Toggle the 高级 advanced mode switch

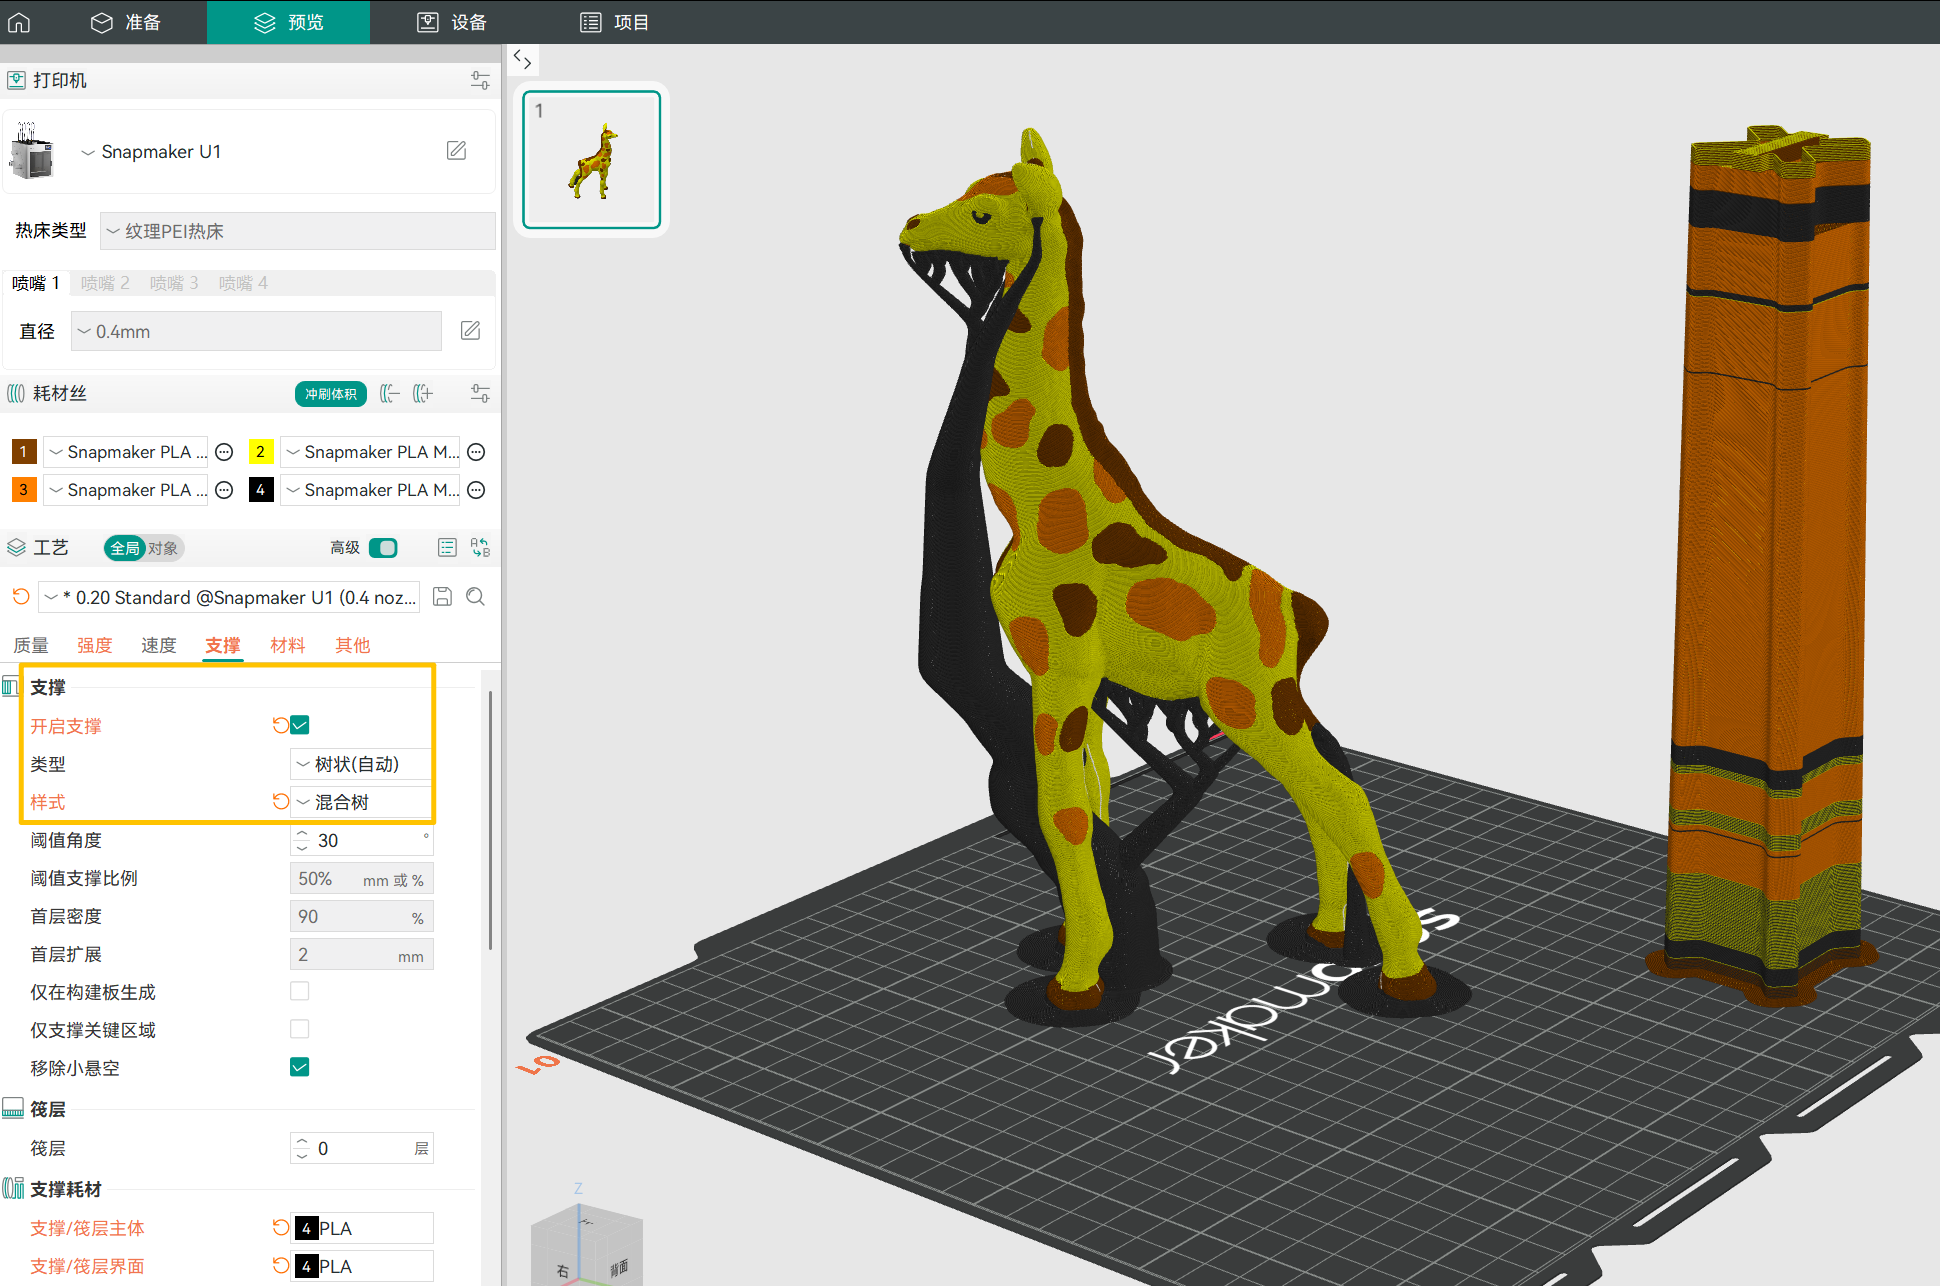pos(383,548)
